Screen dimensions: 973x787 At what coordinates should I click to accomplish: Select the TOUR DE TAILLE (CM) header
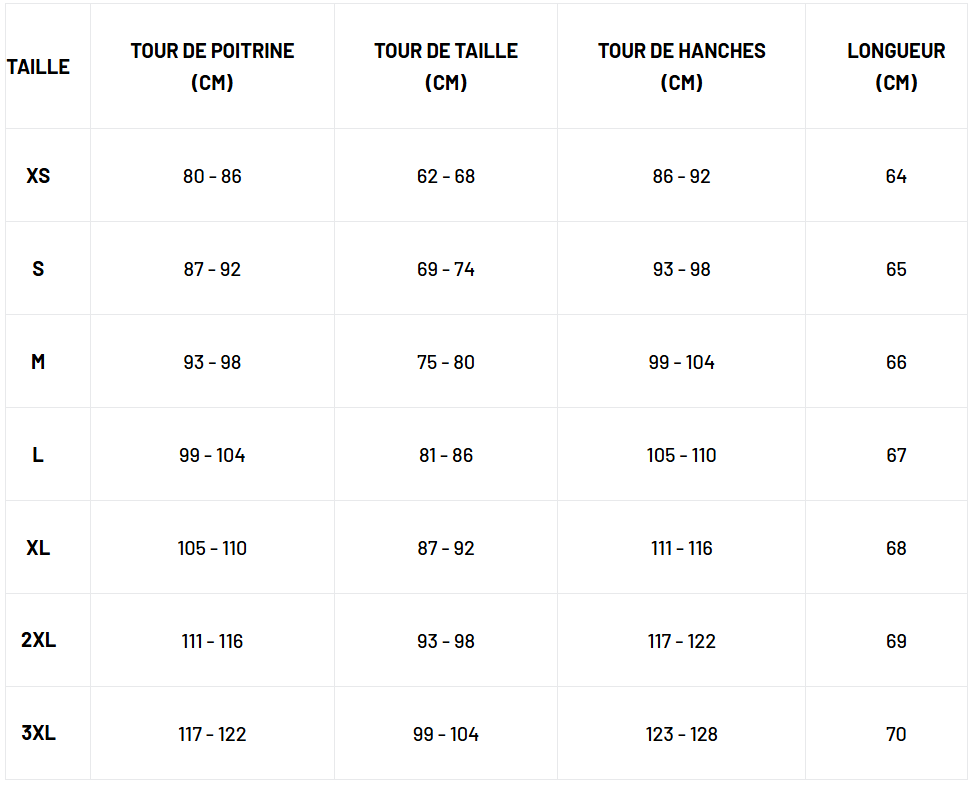pos(446,67)
